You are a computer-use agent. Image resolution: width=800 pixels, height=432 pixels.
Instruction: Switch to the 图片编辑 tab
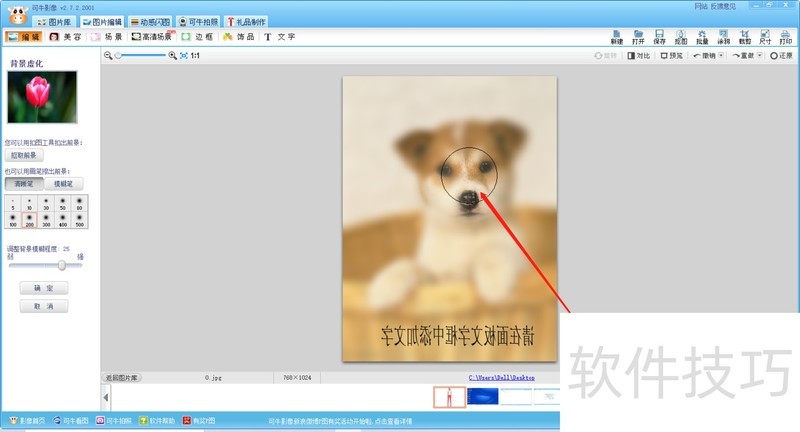(x=102, y=22)
